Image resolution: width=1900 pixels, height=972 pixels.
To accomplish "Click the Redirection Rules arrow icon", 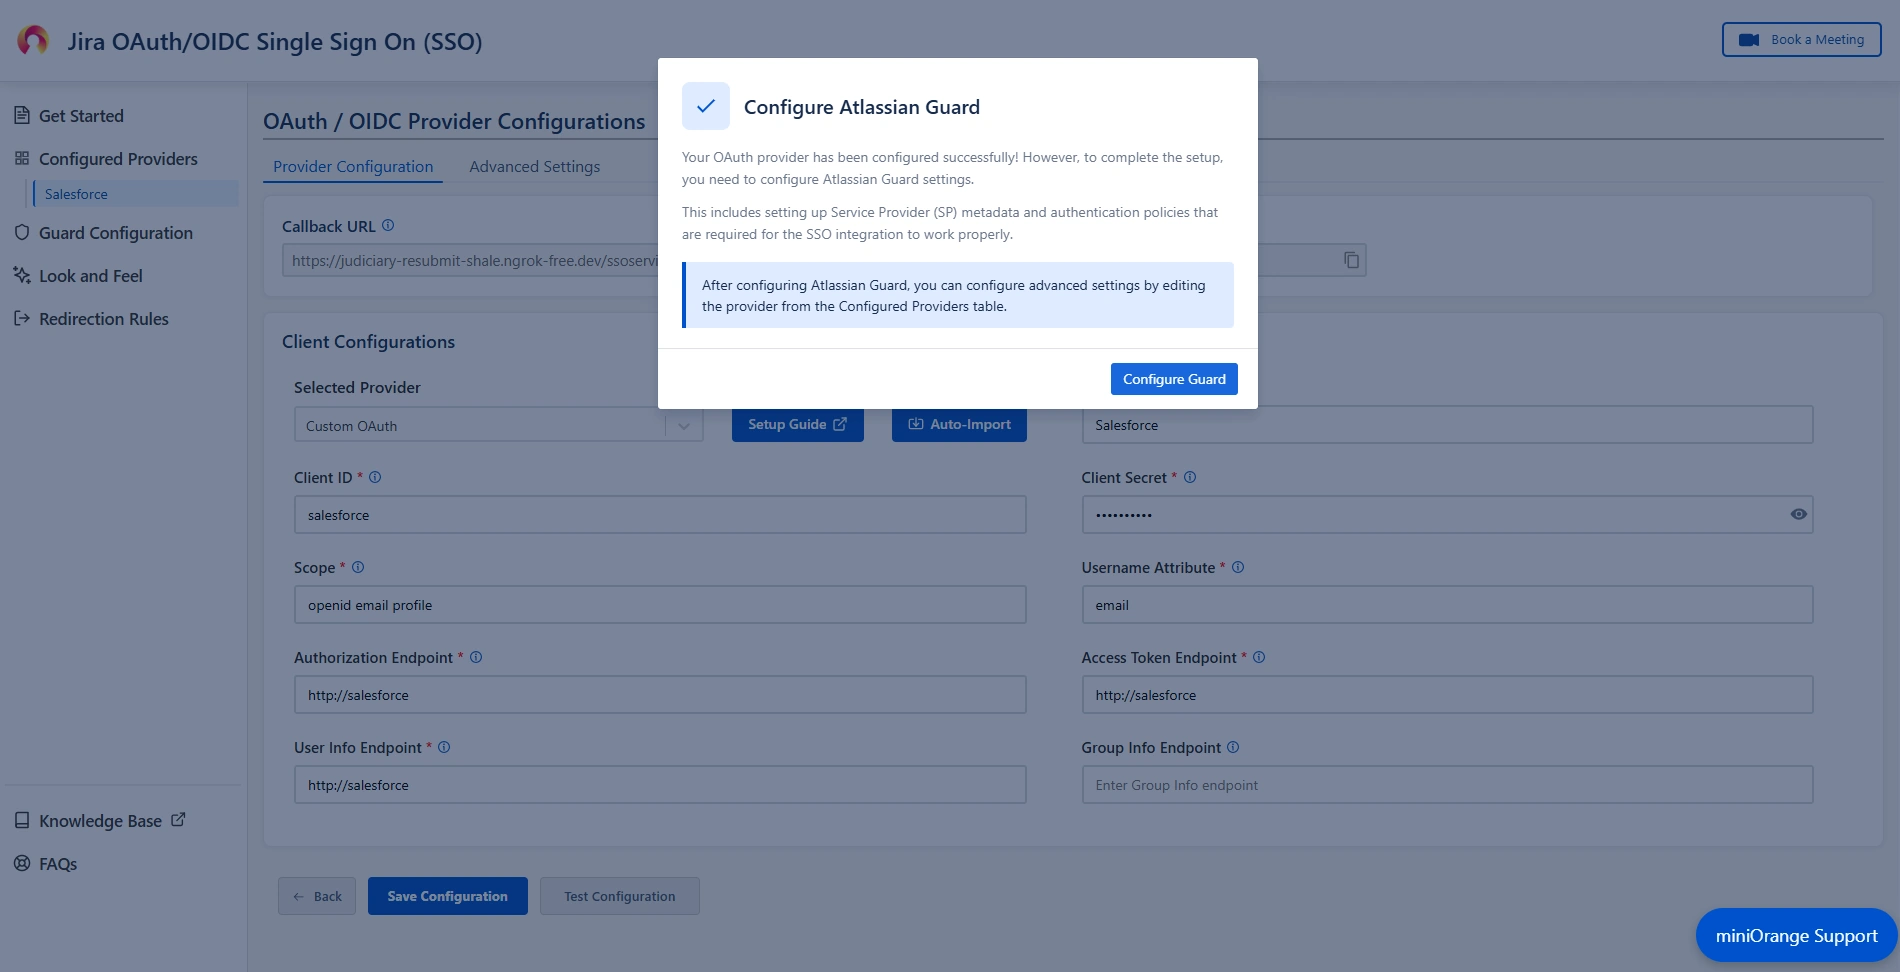I will pyautogui.click(x=22, y=318).
